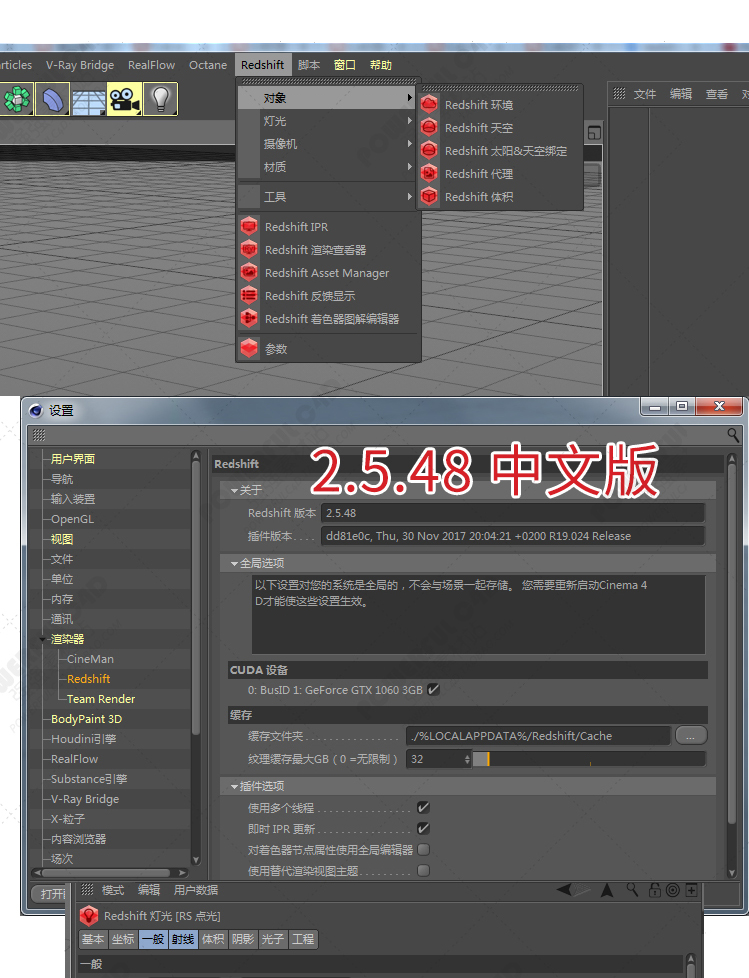Expand the 材质 submenu
Image resolution: width=749 pixels, height=978 pixels.
[329, 167]
